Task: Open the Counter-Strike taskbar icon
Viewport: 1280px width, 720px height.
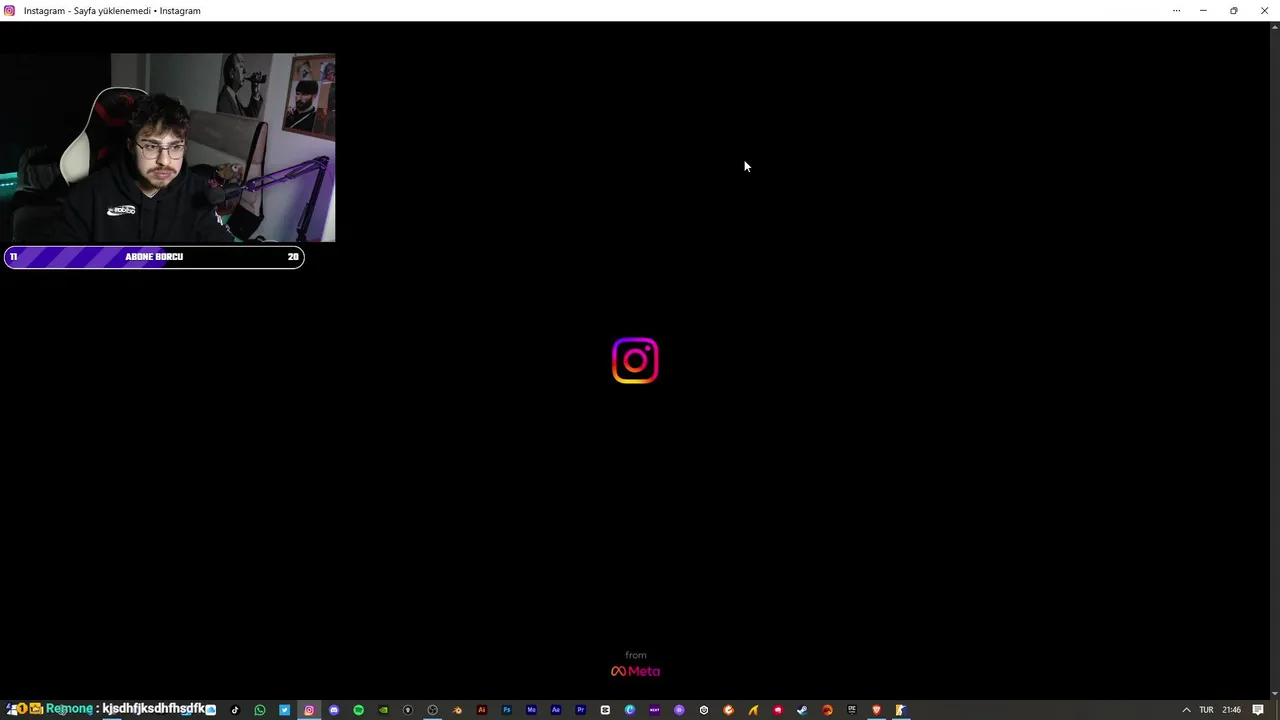Action: 901,710
